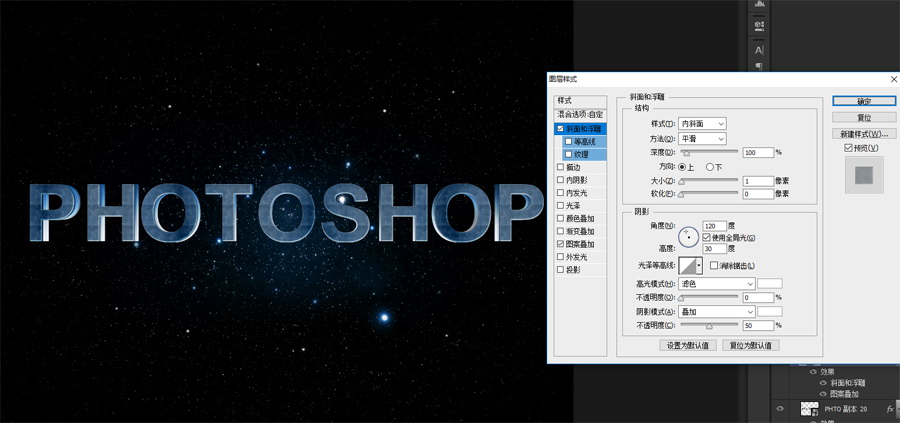Open the Paragraph panel icon

[759, 66]
